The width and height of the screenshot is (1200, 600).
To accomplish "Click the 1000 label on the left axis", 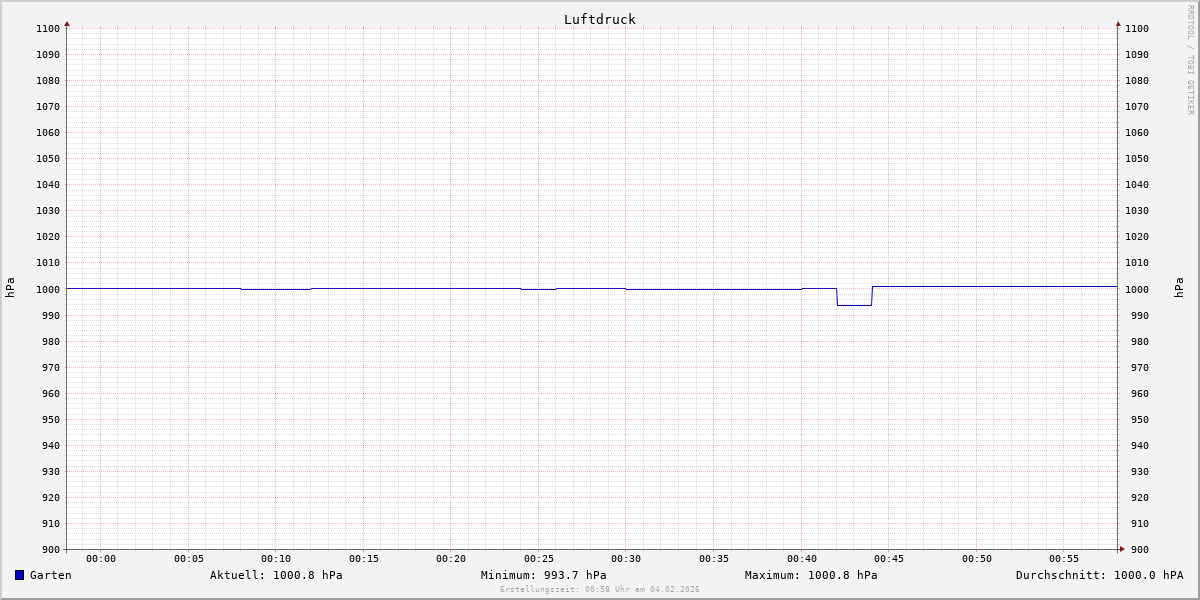I will pos(48,289).
